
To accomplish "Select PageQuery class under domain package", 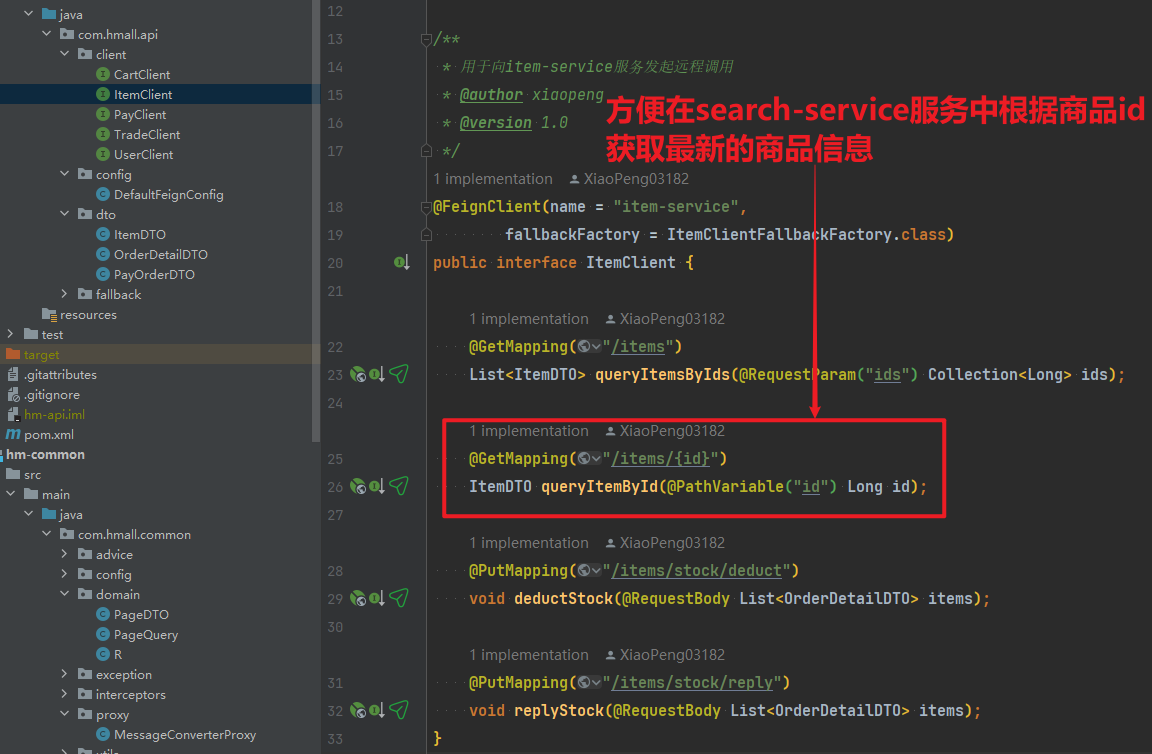I will 145,634.
